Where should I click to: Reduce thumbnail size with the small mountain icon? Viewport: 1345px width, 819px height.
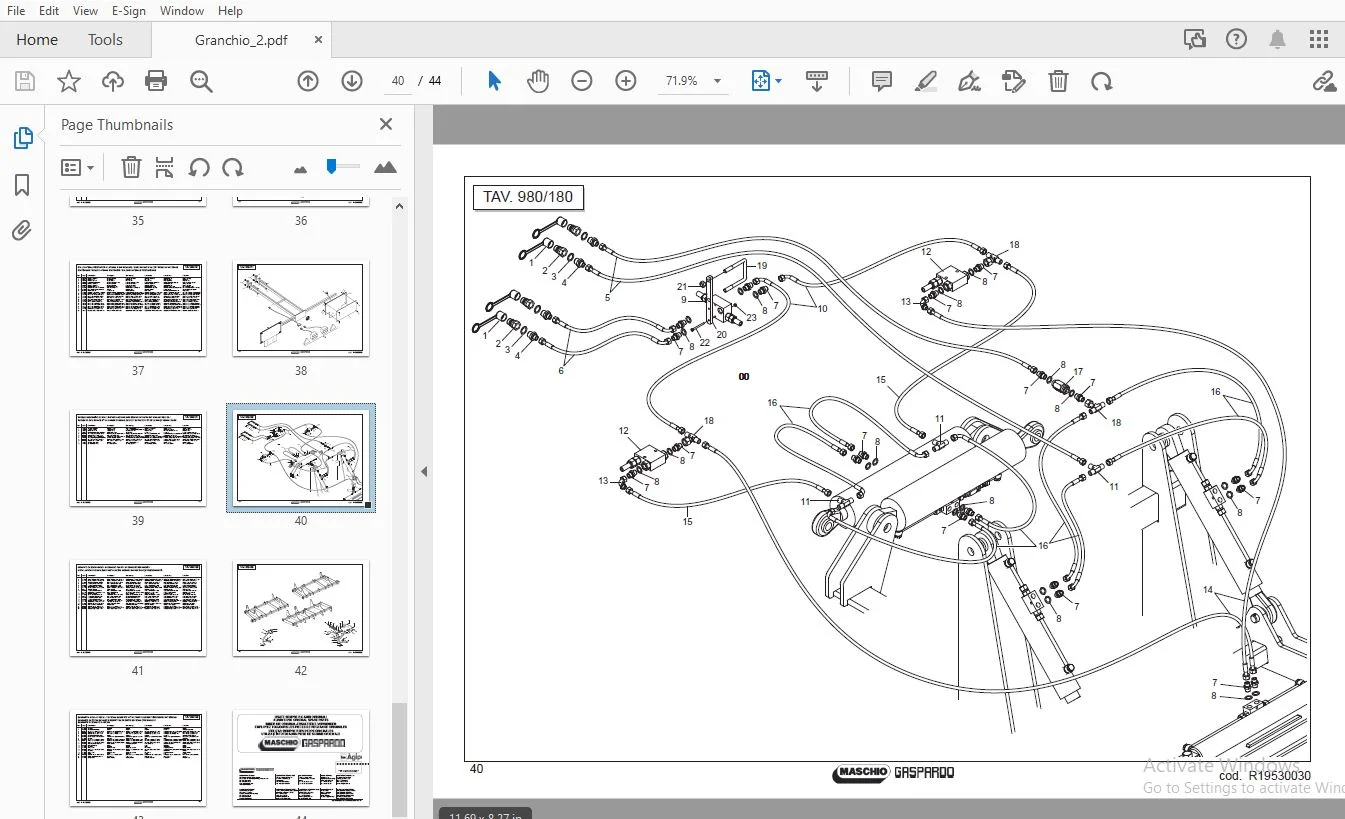tap(301, 169)
